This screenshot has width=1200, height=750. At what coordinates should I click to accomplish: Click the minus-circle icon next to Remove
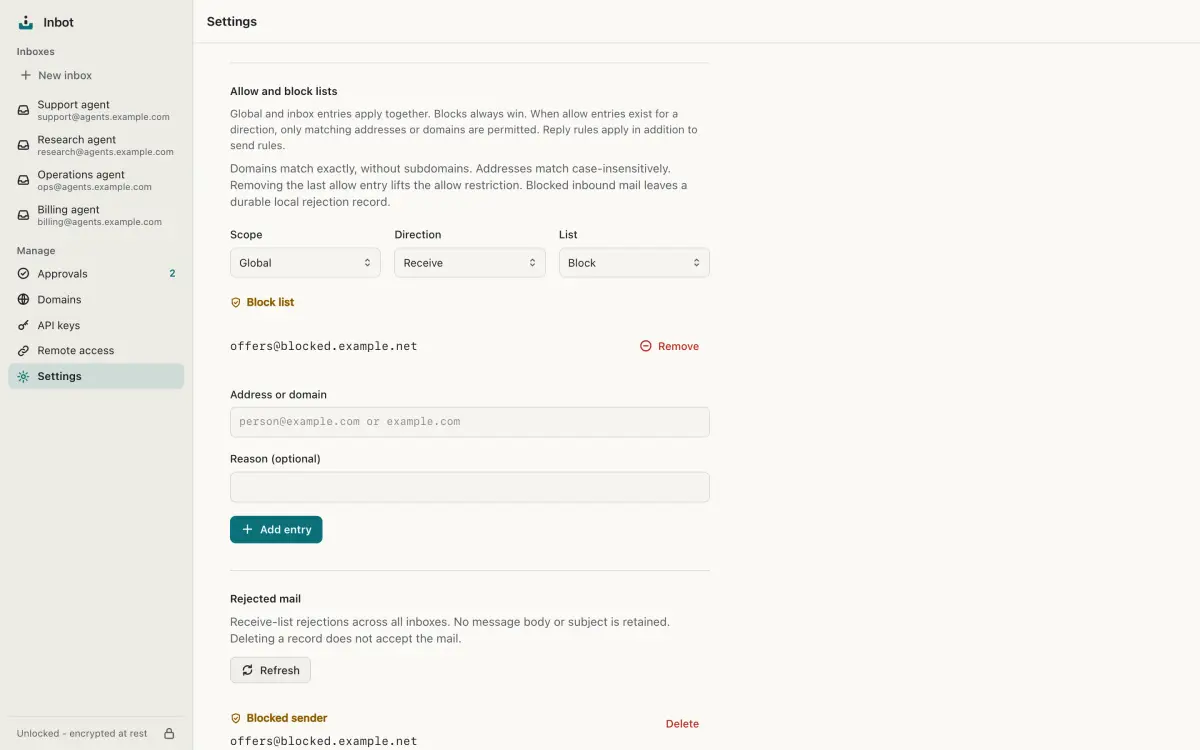(x=646, y=346)
